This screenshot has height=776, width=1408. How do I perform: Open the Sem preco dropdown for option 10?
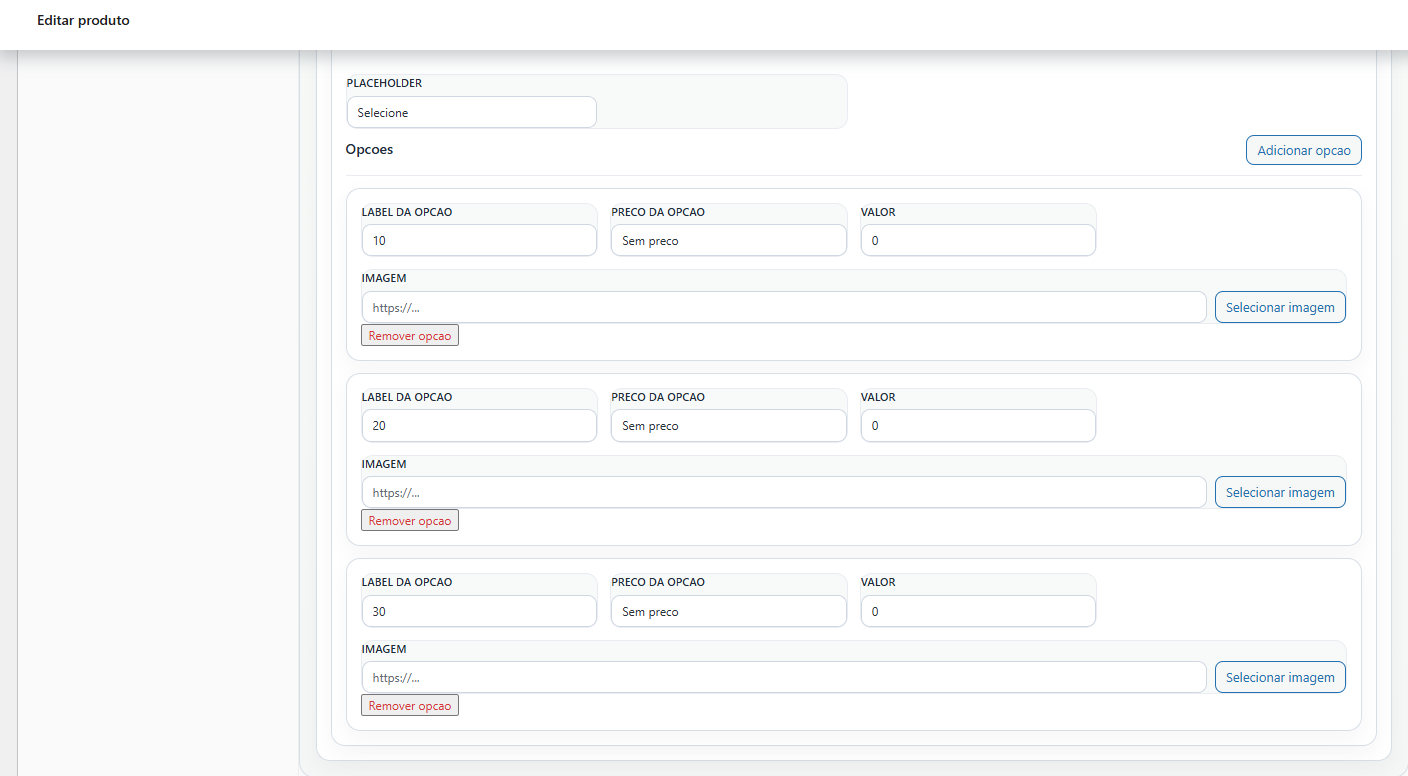pos(728,240)
